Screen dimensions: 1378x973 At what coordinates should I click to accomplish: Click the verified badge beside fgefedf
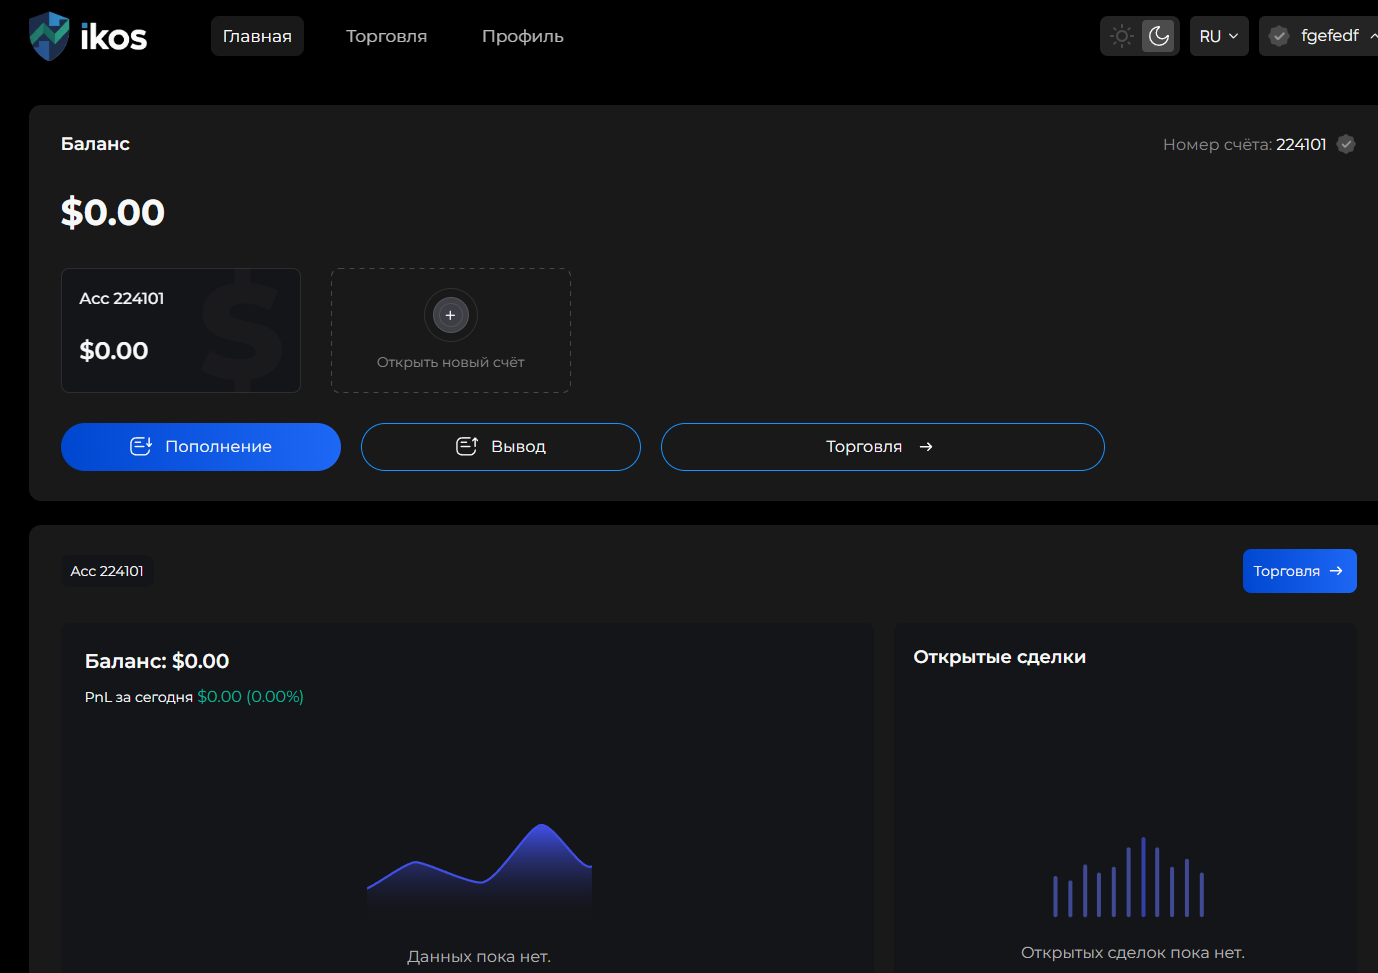(x=1278, y=36)
